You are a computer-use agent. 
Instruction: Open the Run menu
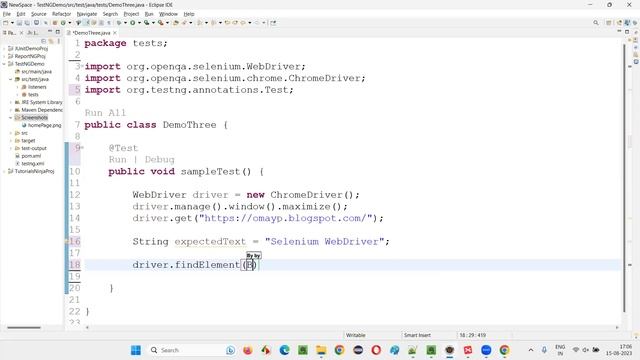click(x=149, y=14)
